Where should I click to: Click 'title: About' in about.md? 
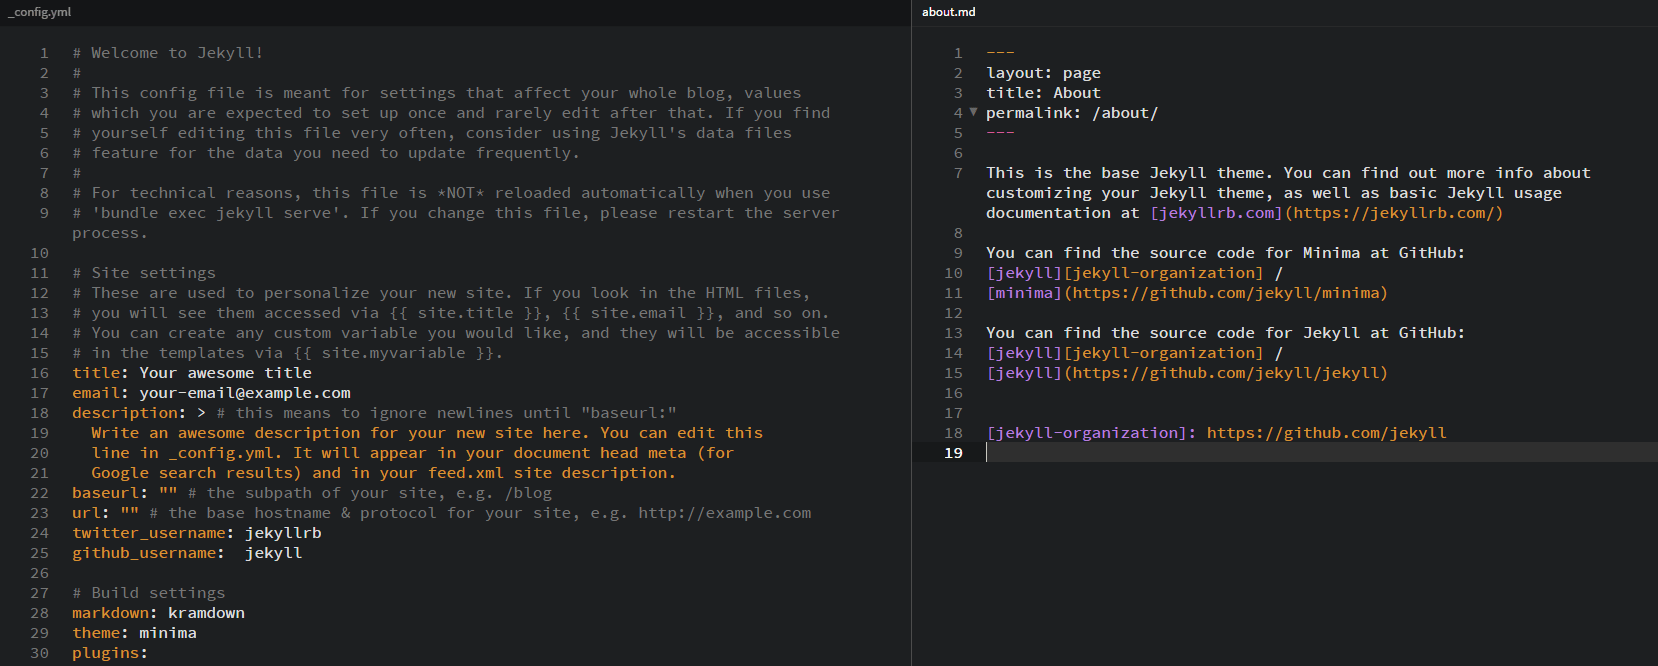click(1043, 93)
